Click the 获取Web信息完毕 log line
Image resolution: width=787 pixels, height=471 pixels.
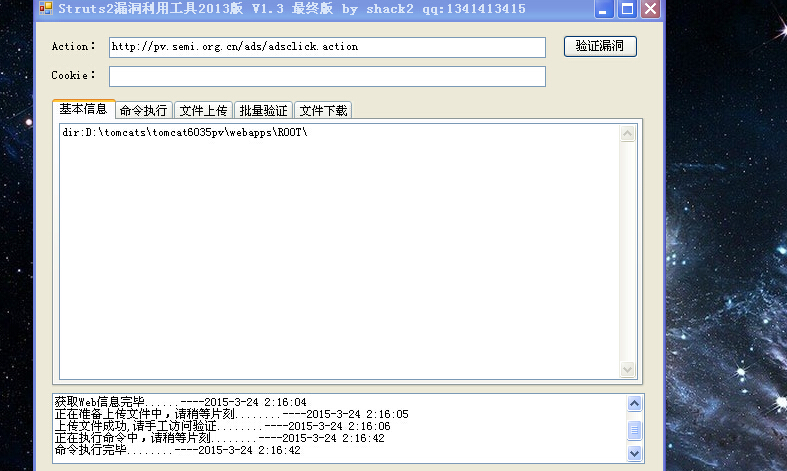pos(180,402)
